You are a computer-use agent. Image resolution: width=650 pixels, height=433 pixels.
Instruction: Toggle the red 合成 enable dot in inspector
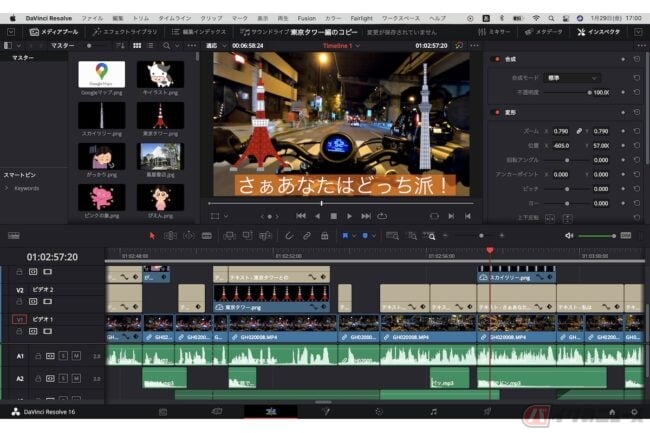(497, 60)
